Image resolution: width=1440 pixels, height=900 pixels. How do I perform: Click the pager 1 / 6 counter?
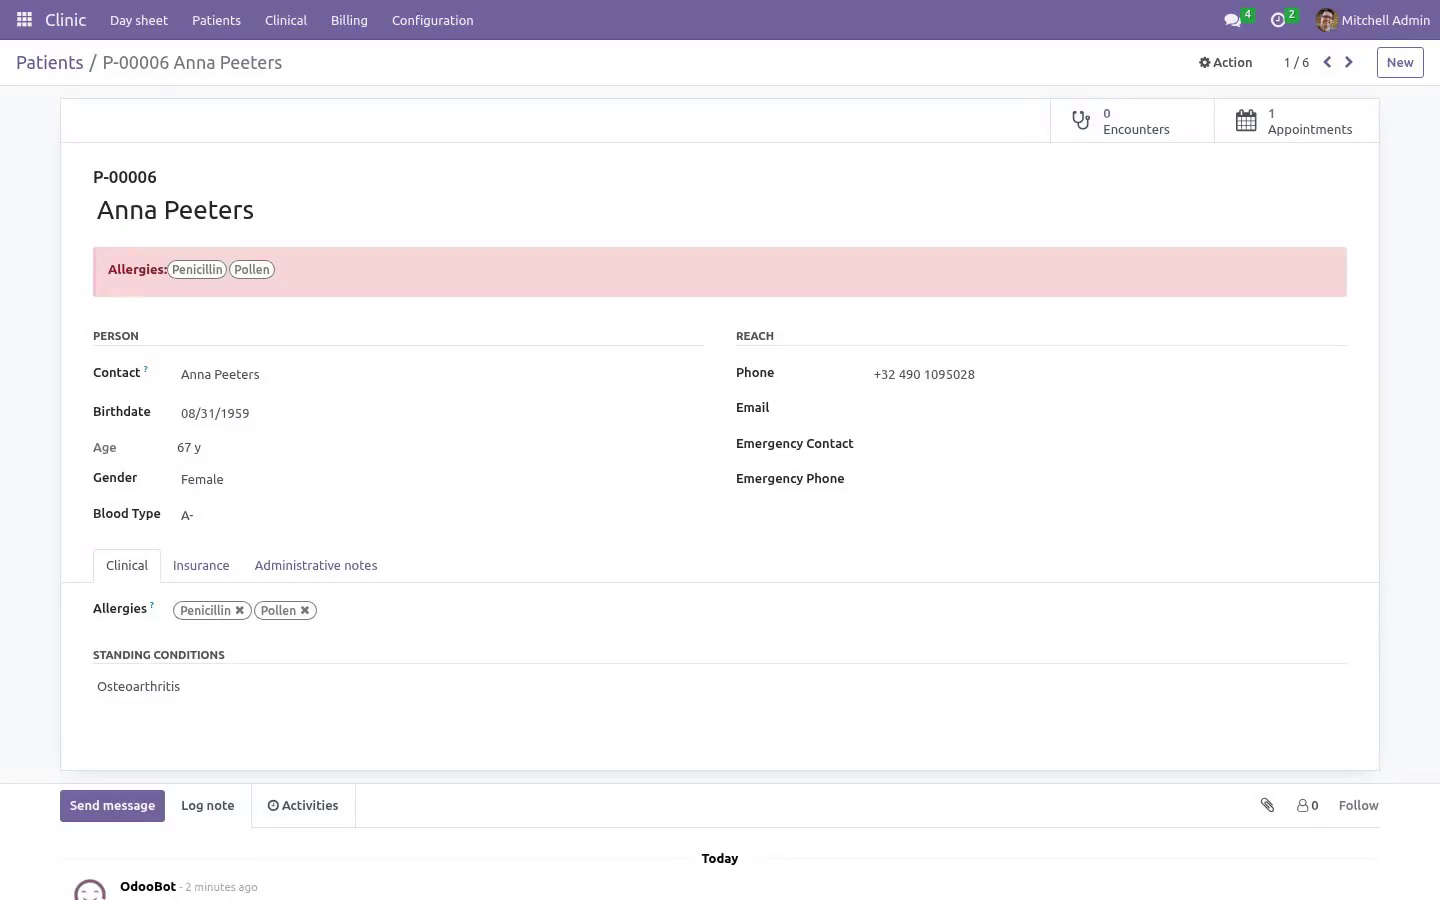point(1296,62)
